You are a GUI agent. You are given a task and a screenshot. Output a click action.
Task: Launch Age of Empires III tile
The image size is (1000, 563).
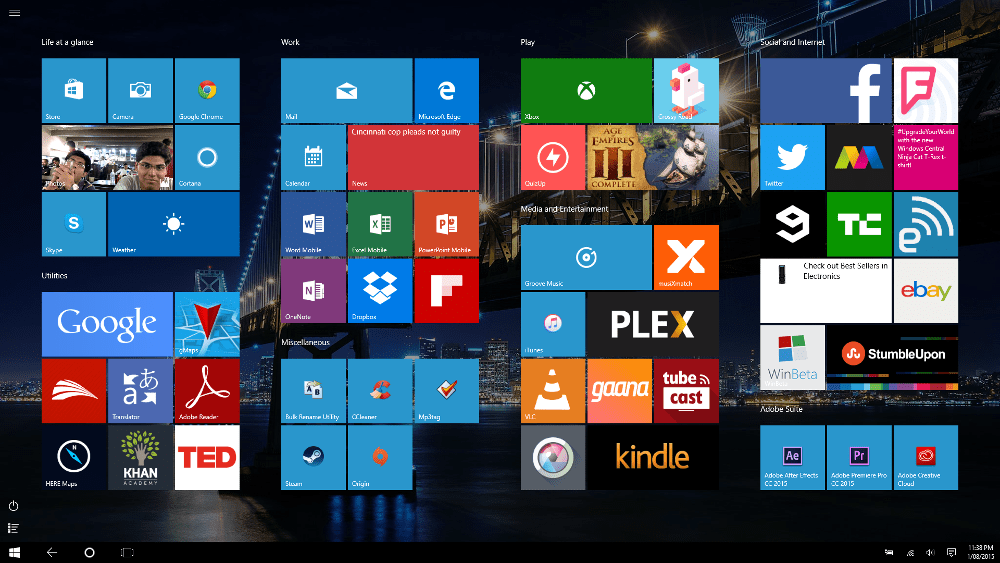653,157
